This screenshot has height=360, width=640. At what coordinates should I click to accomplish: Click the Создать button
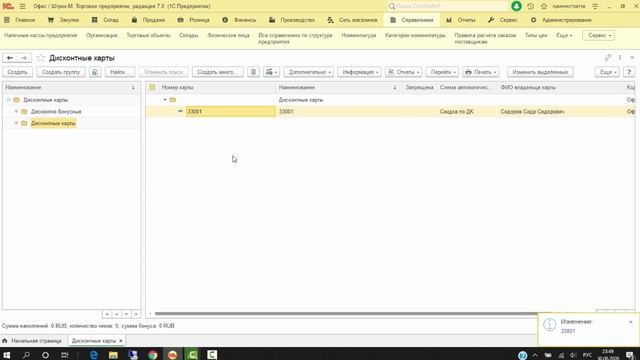(18, 72)
